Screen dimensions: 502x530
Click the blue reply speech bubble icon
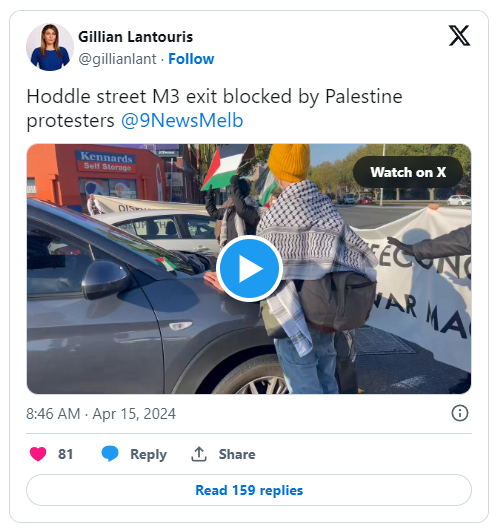coord(110,454)
